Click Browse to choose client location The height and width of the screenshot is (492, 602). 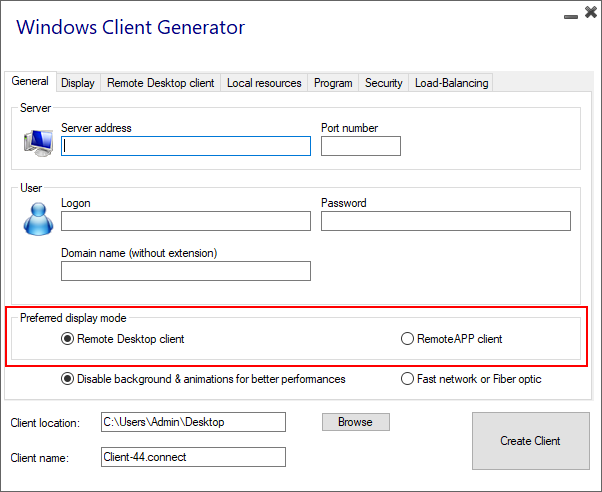(x=355, y=422)
